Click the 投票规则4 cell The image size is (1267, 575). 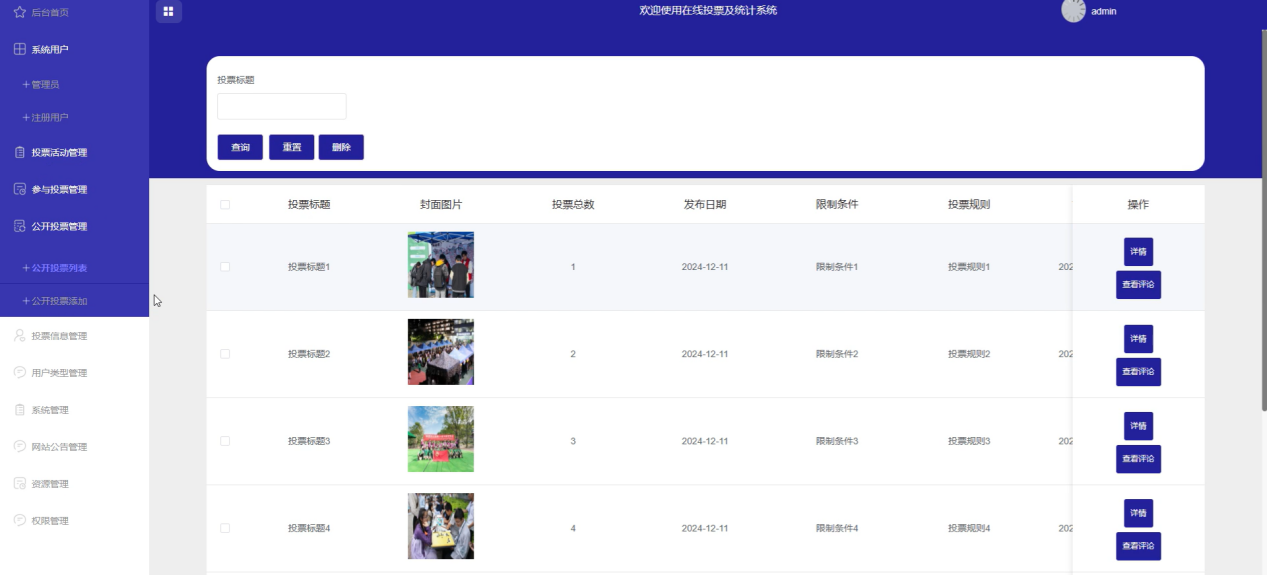click(x=969, y=528)
